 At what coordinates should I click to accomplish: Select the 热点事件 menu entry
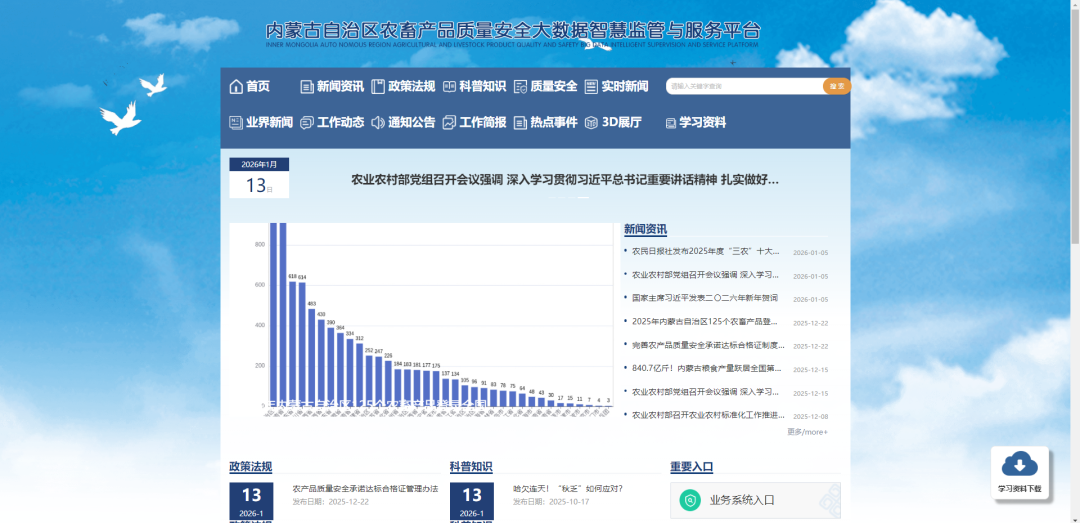[x=553, y=123]
